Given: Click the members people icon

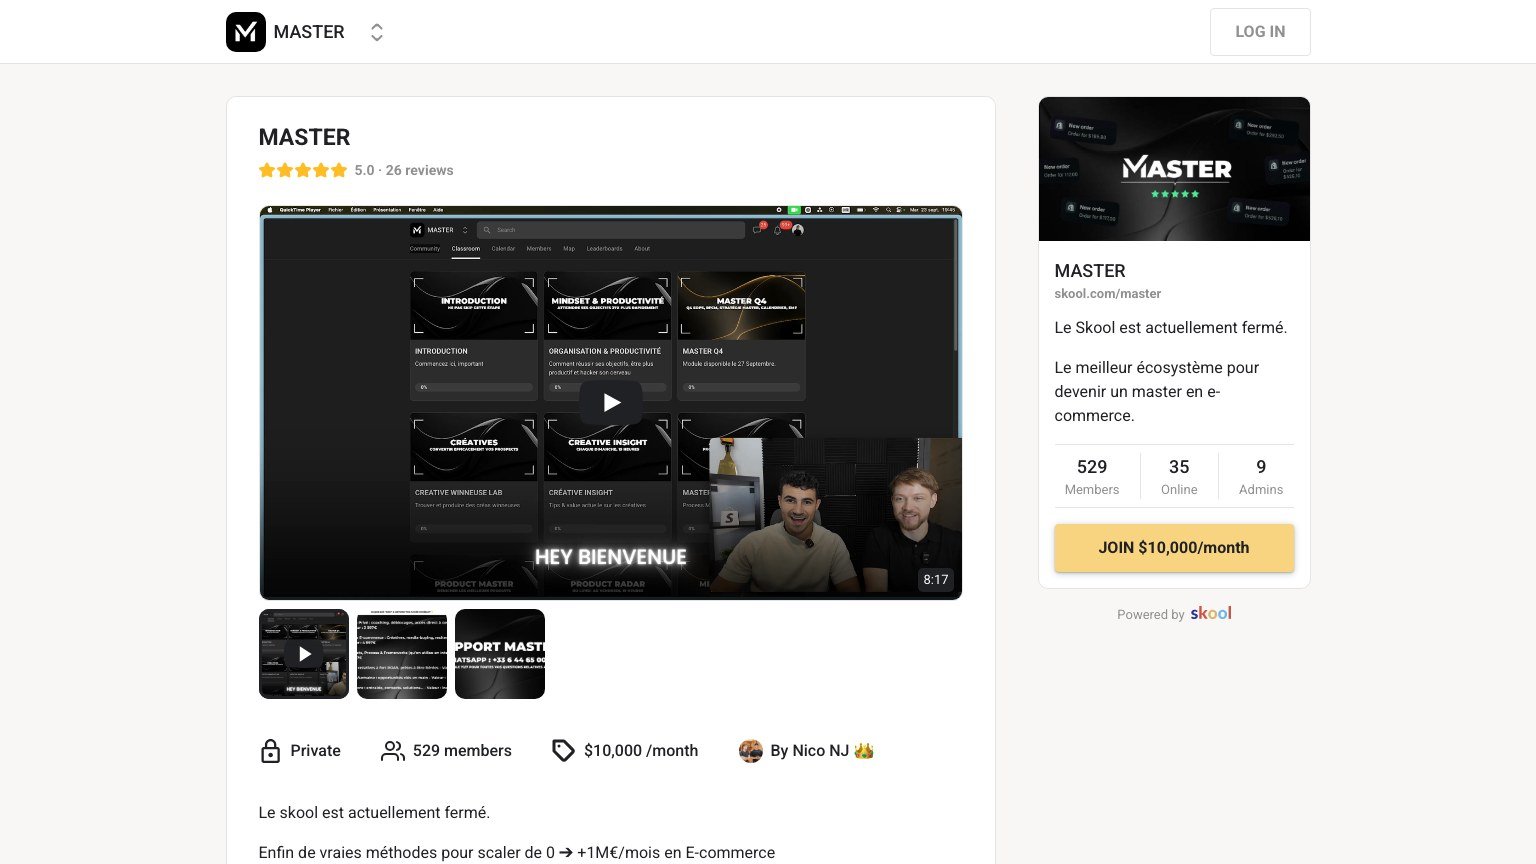Looking at the screenshot, I should click(393, 751).
